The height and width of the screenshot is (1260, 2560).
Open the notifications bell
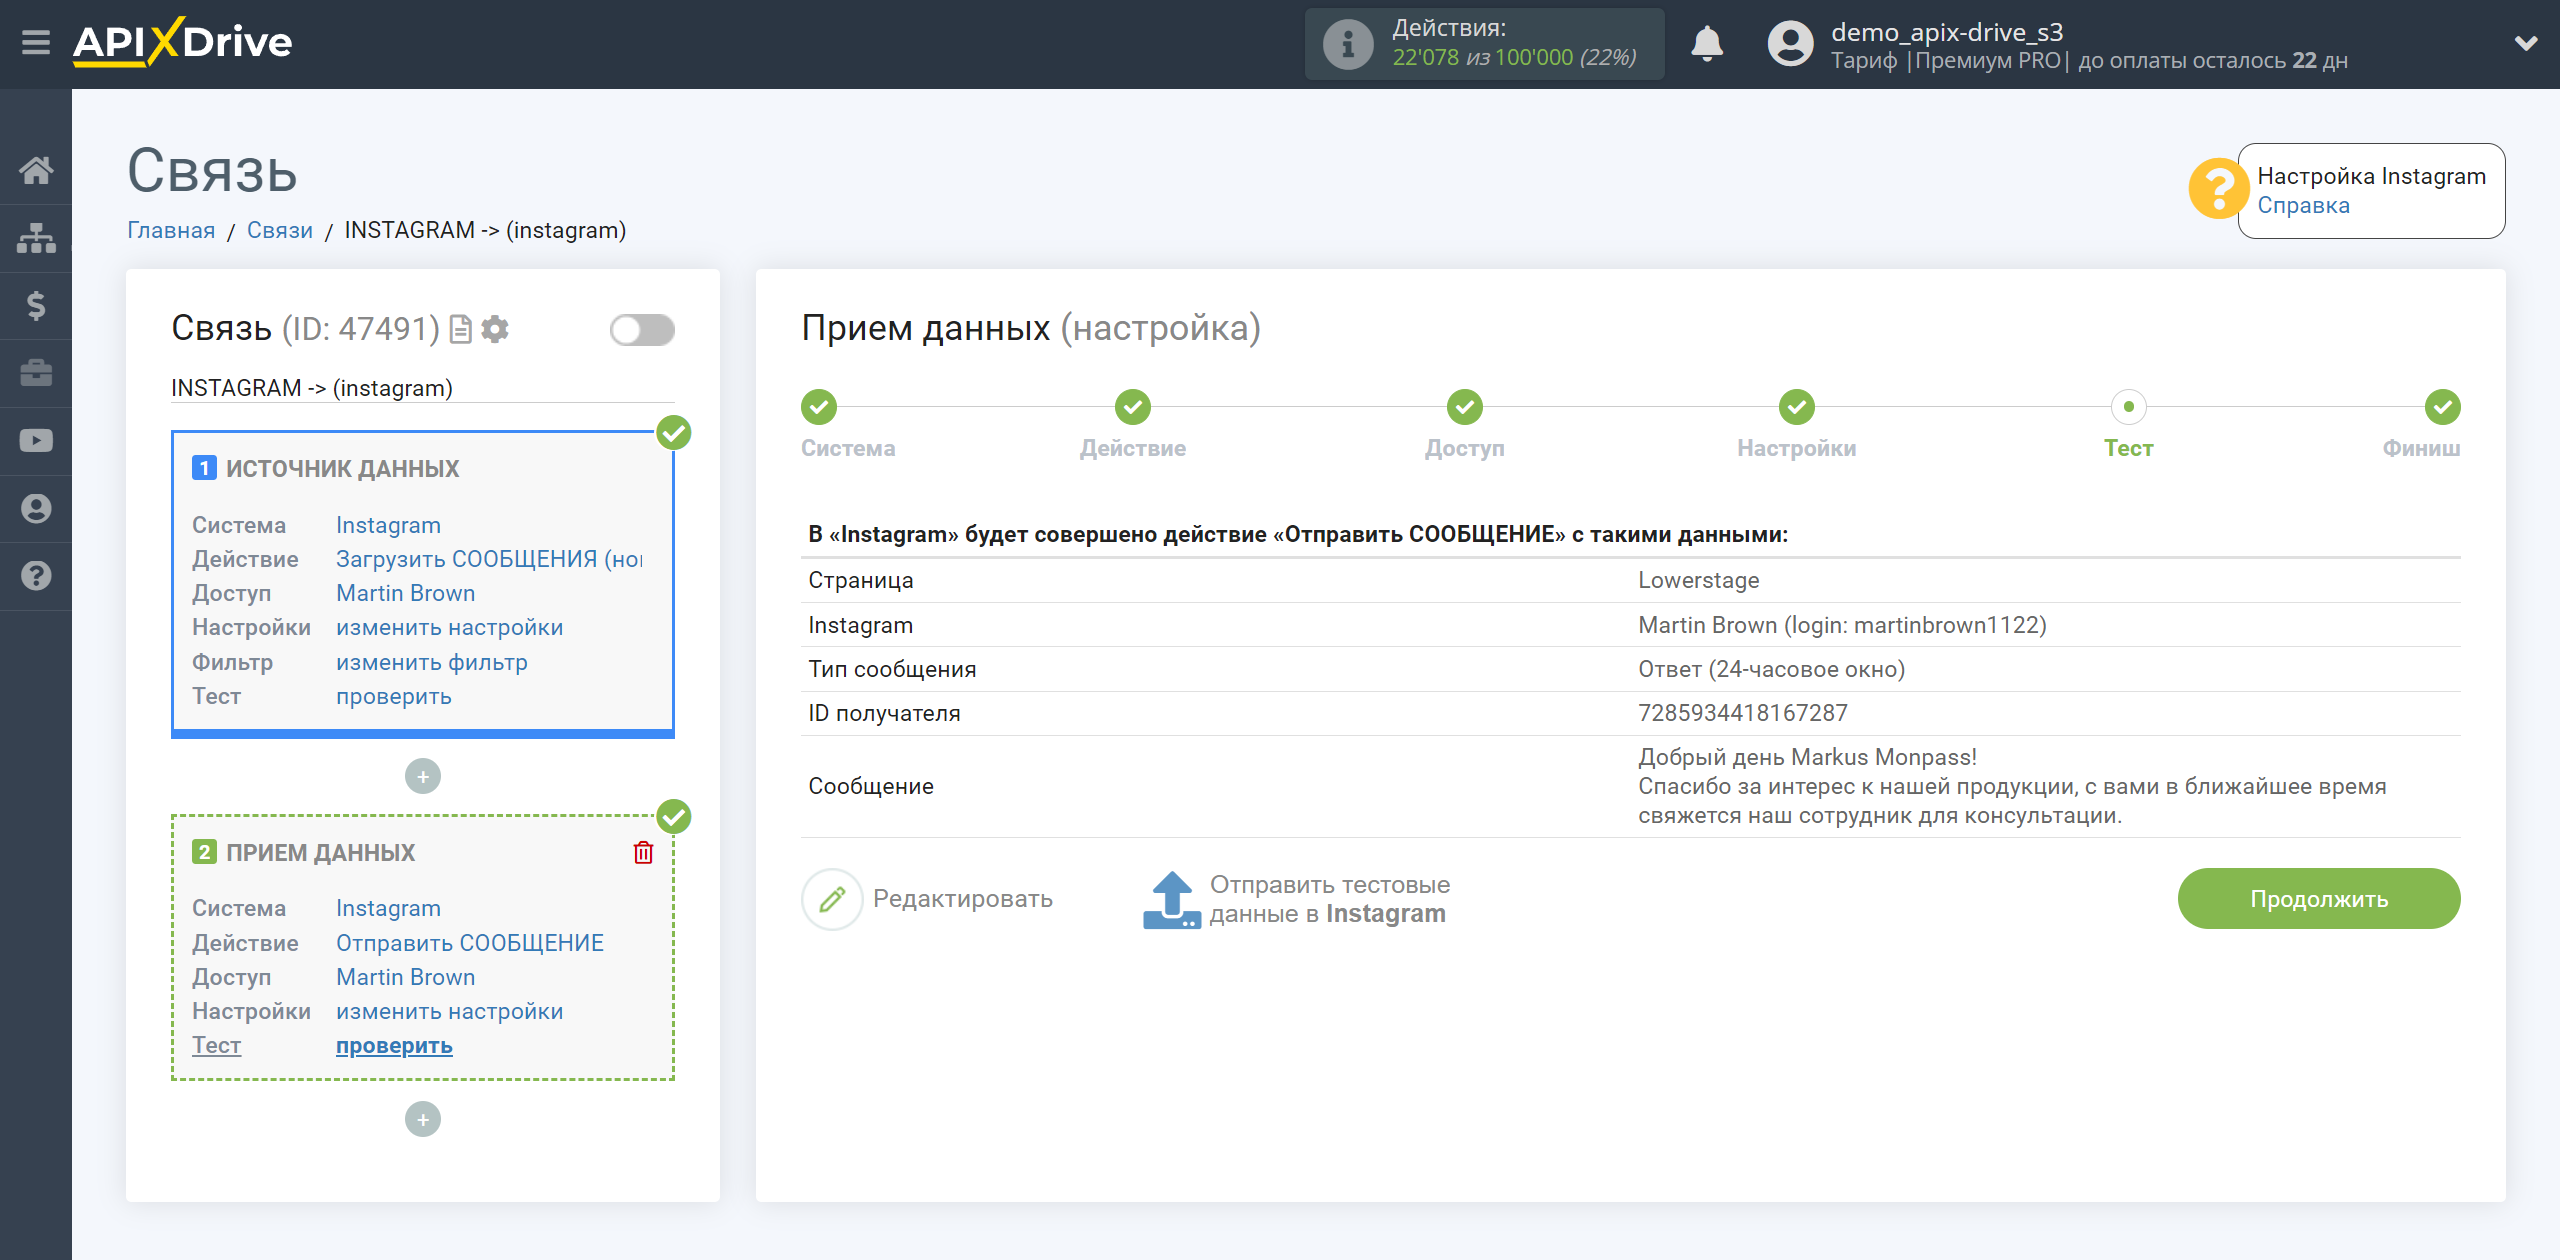click(x=1707, y=44)
